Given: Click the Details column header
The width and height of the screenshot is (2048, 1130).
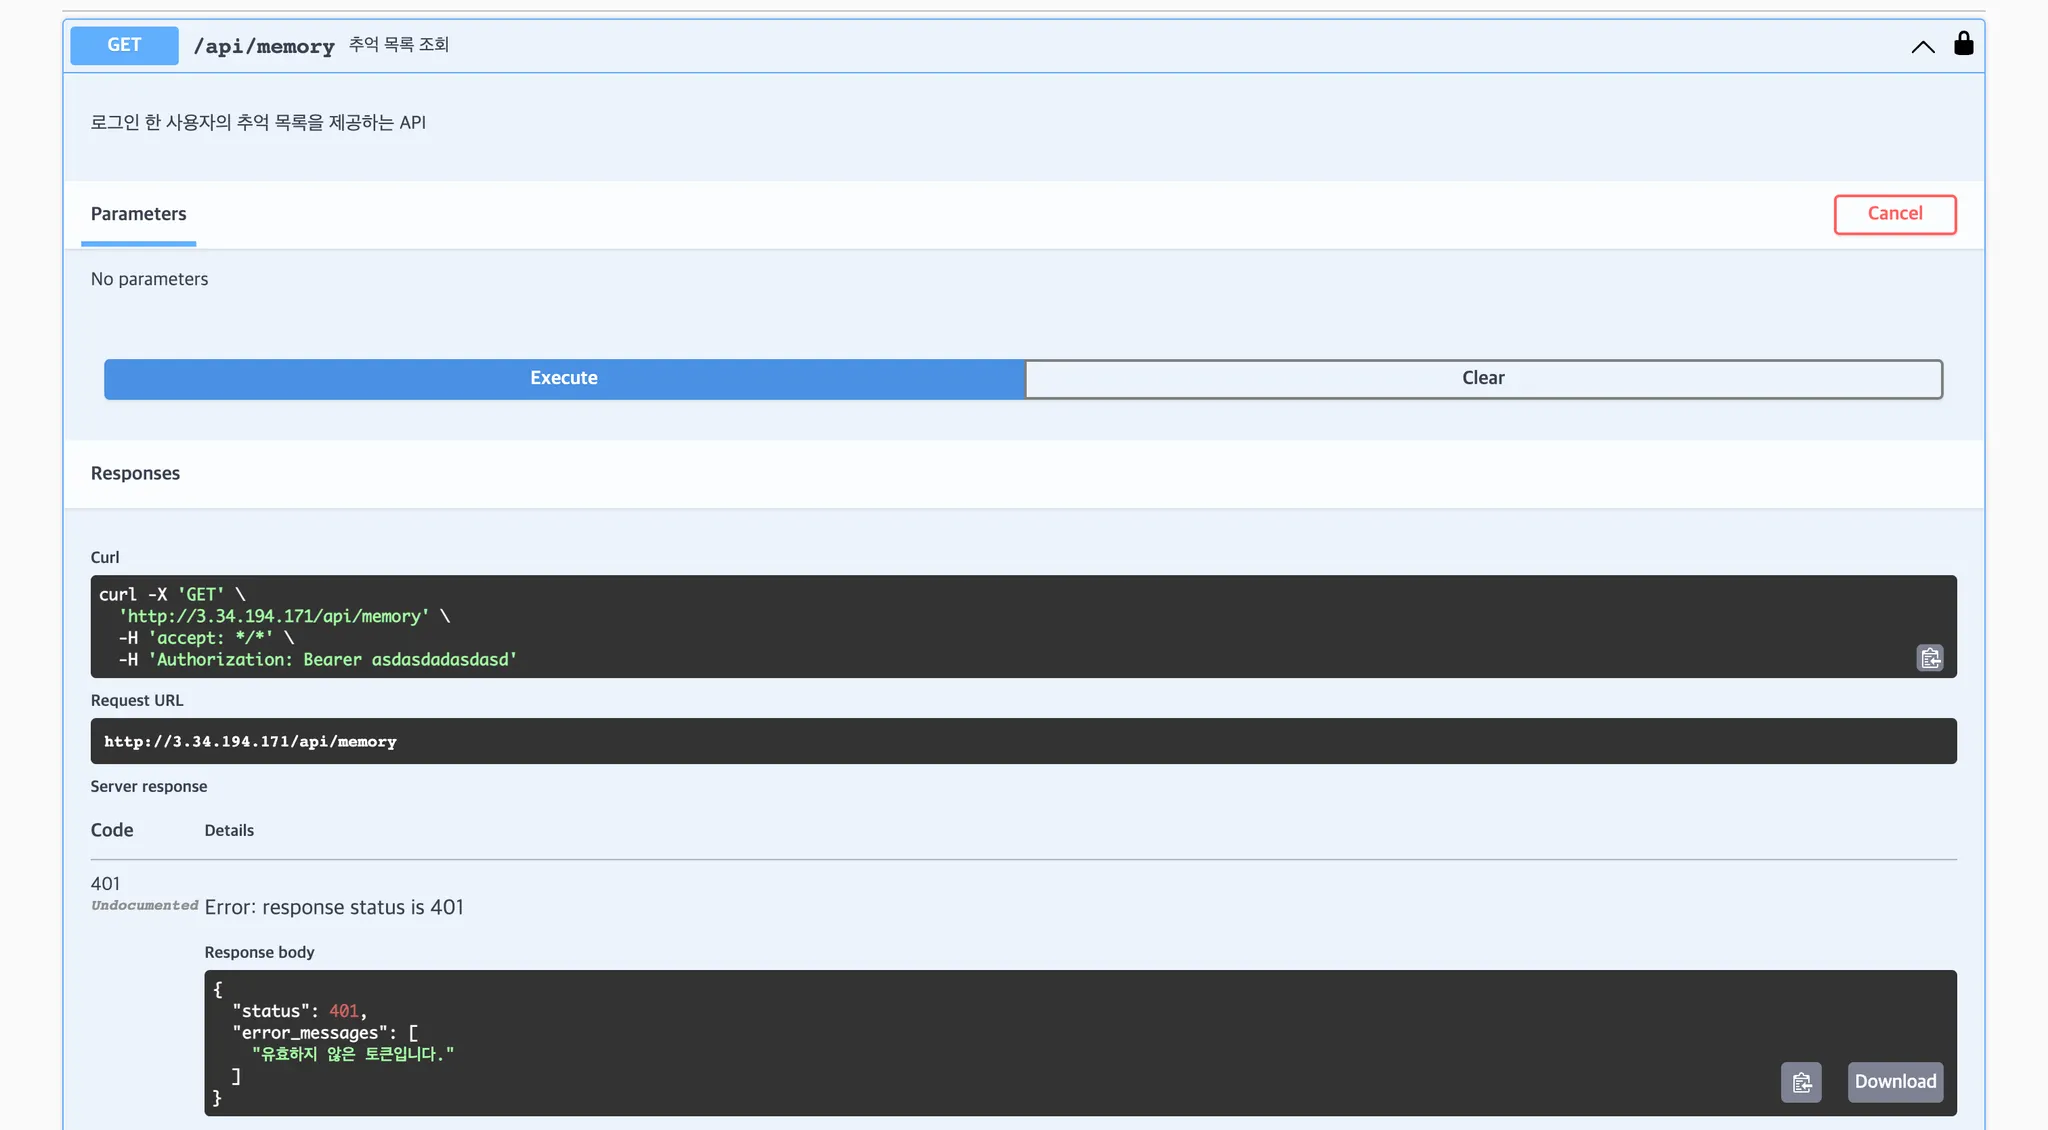Looking at the screenshot, I should (229, 830).
